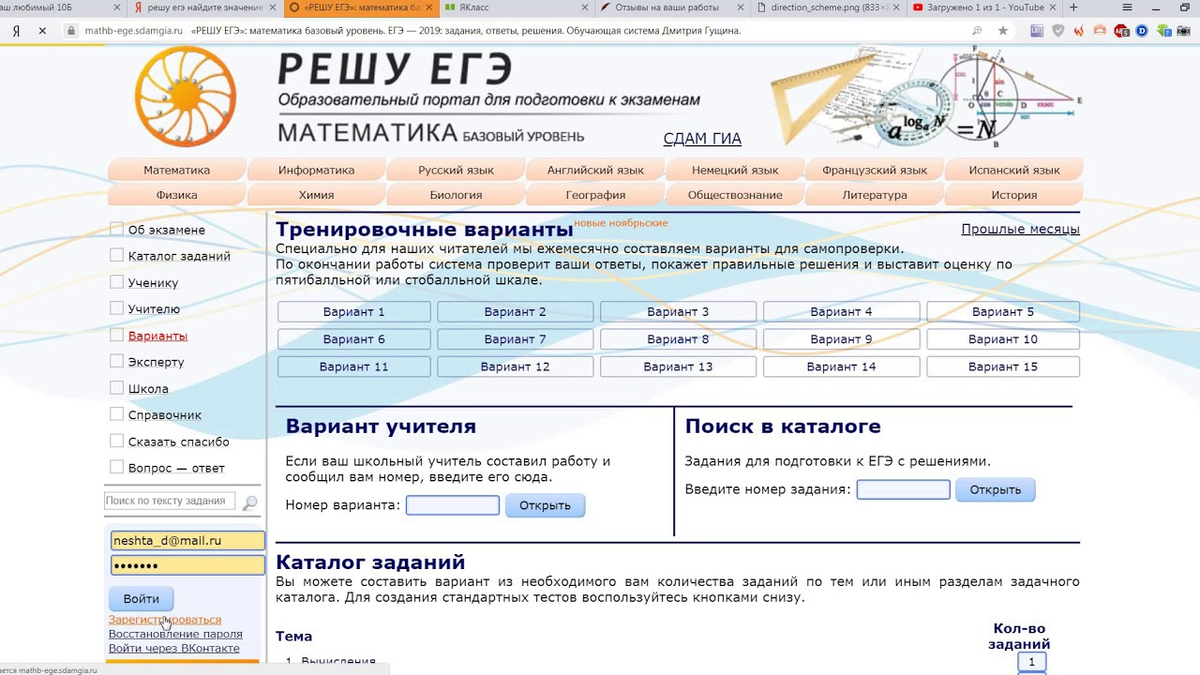Image resolution: width=1200 pixels, height=675 pixels.
Task: Open the Химия subject tab
Action: click(317, 195)
